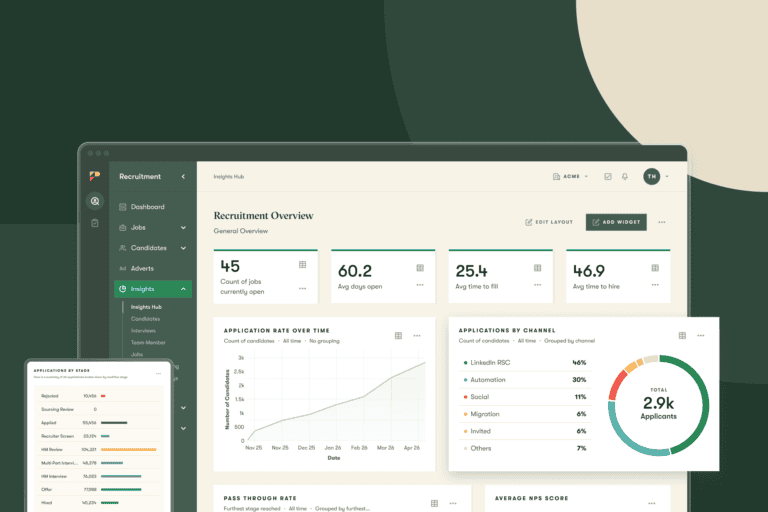Click the Automation channel row
Image resolution: width=768 pixels, height=512 pixels.
[x=525, y=380]
